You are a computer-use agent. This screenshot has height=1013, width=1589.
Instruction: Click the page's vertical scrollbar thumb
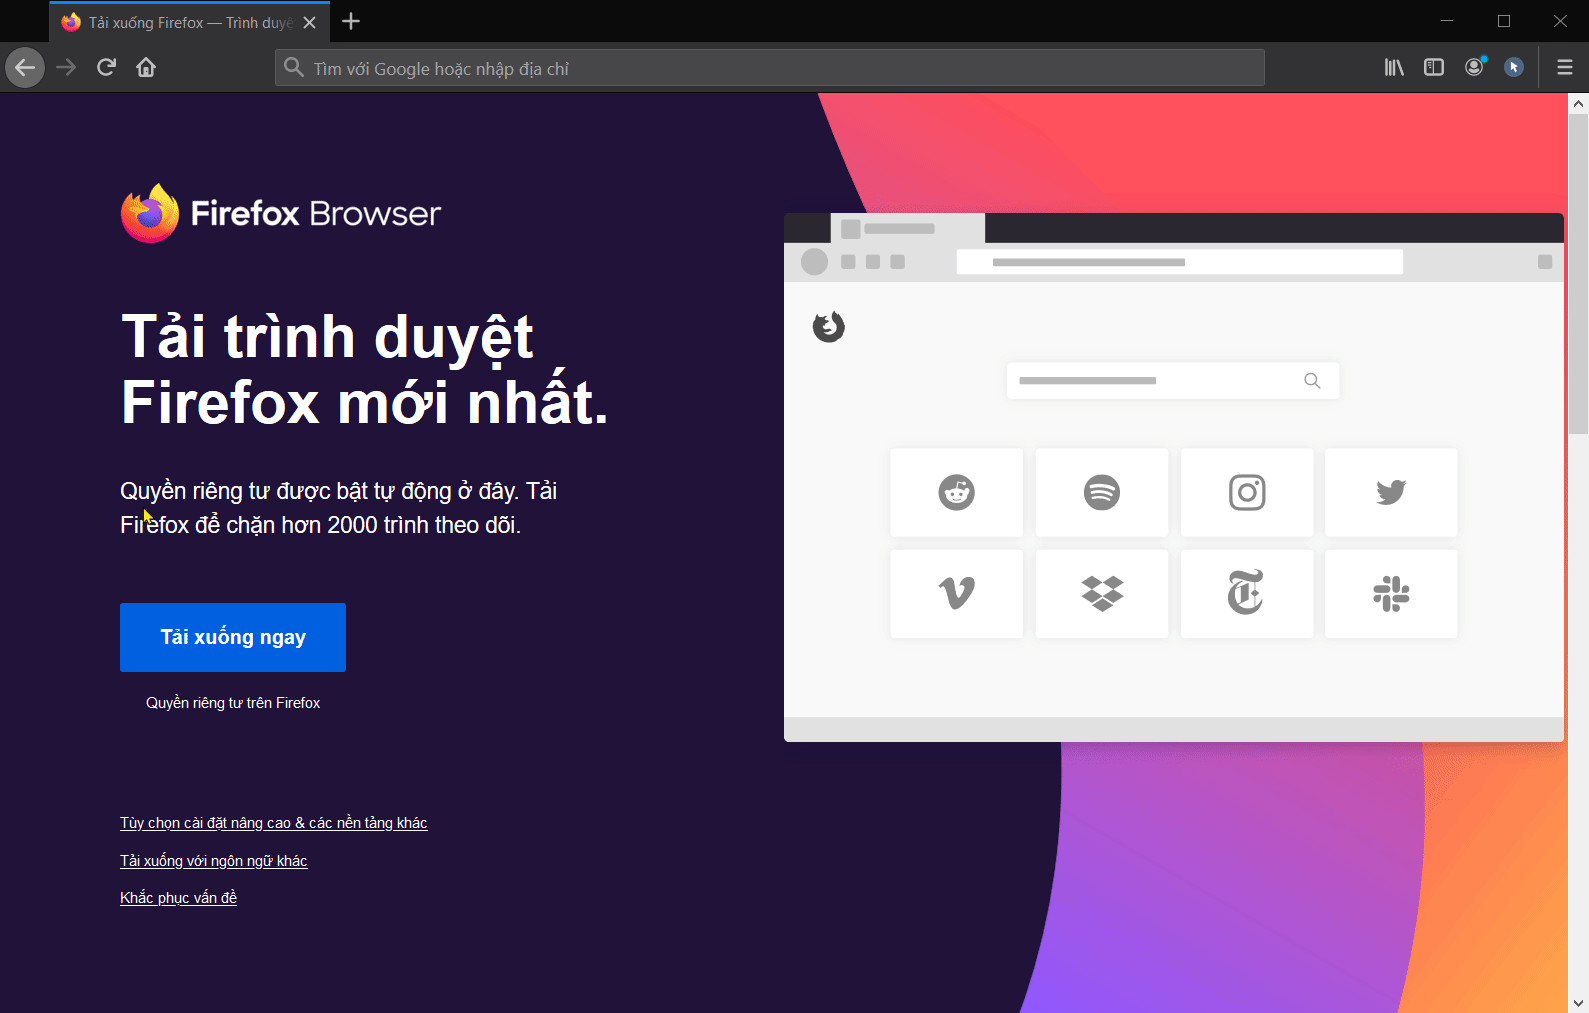(x=1578, y=273)
